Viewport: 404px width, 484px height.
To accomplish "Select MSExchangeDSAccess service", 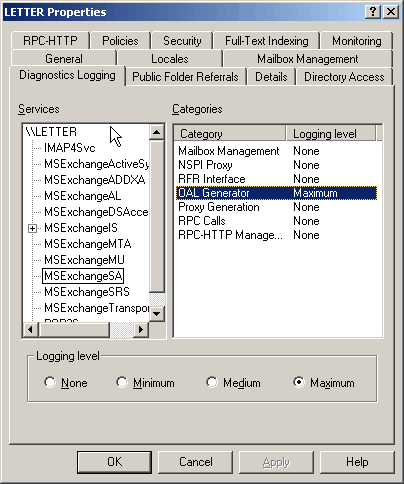I will coord(96,212).
